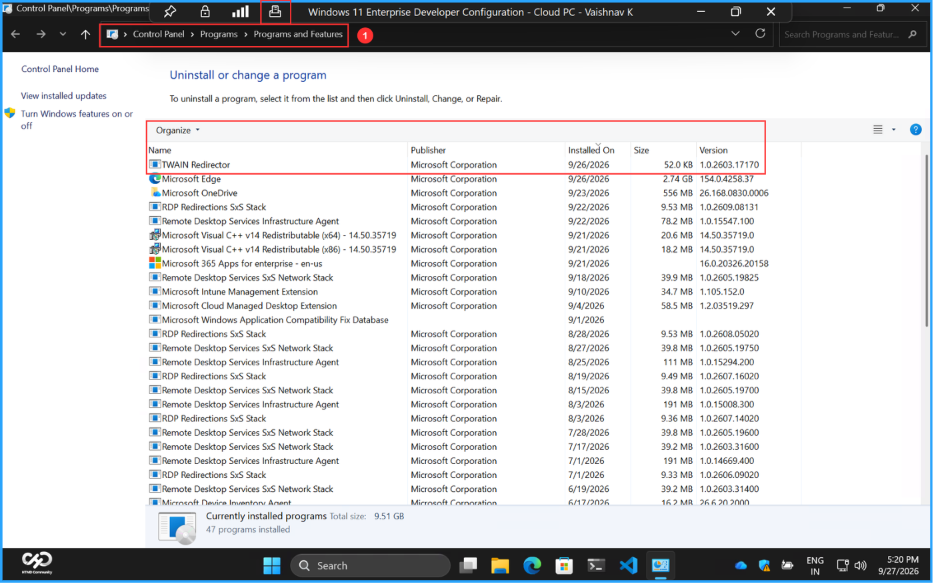Click Programs in the breadcrumb path
This screenshot has width=933, height=583.
click(218, 35)
